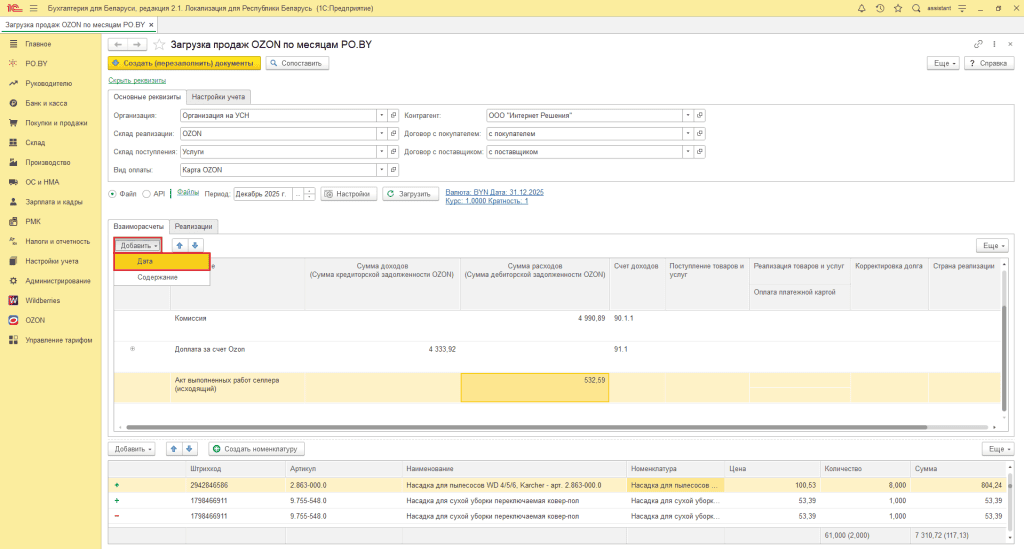Open Договор с покупателем dropdown
This screenshot has height=549, width=1024.
pos(688,134)
